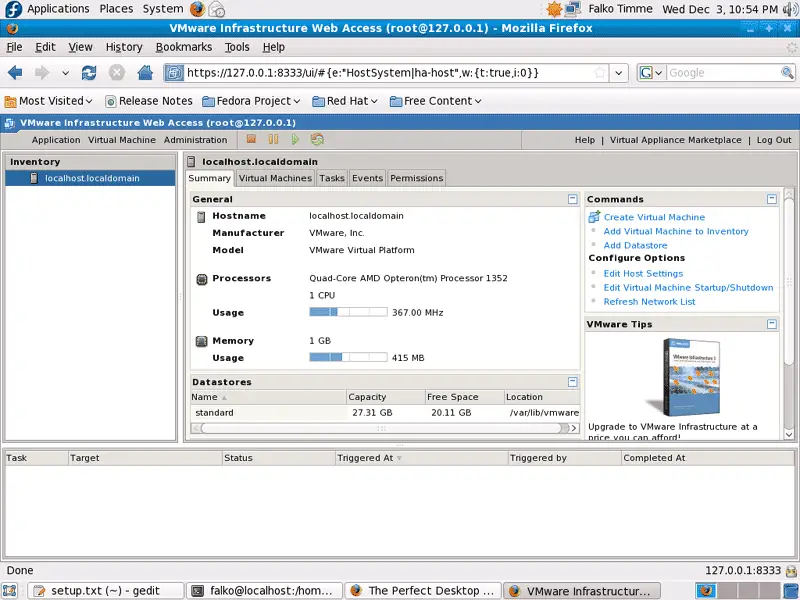Click the padlock icon in status bar
The image size is (800, 600).
click(791, 570)
